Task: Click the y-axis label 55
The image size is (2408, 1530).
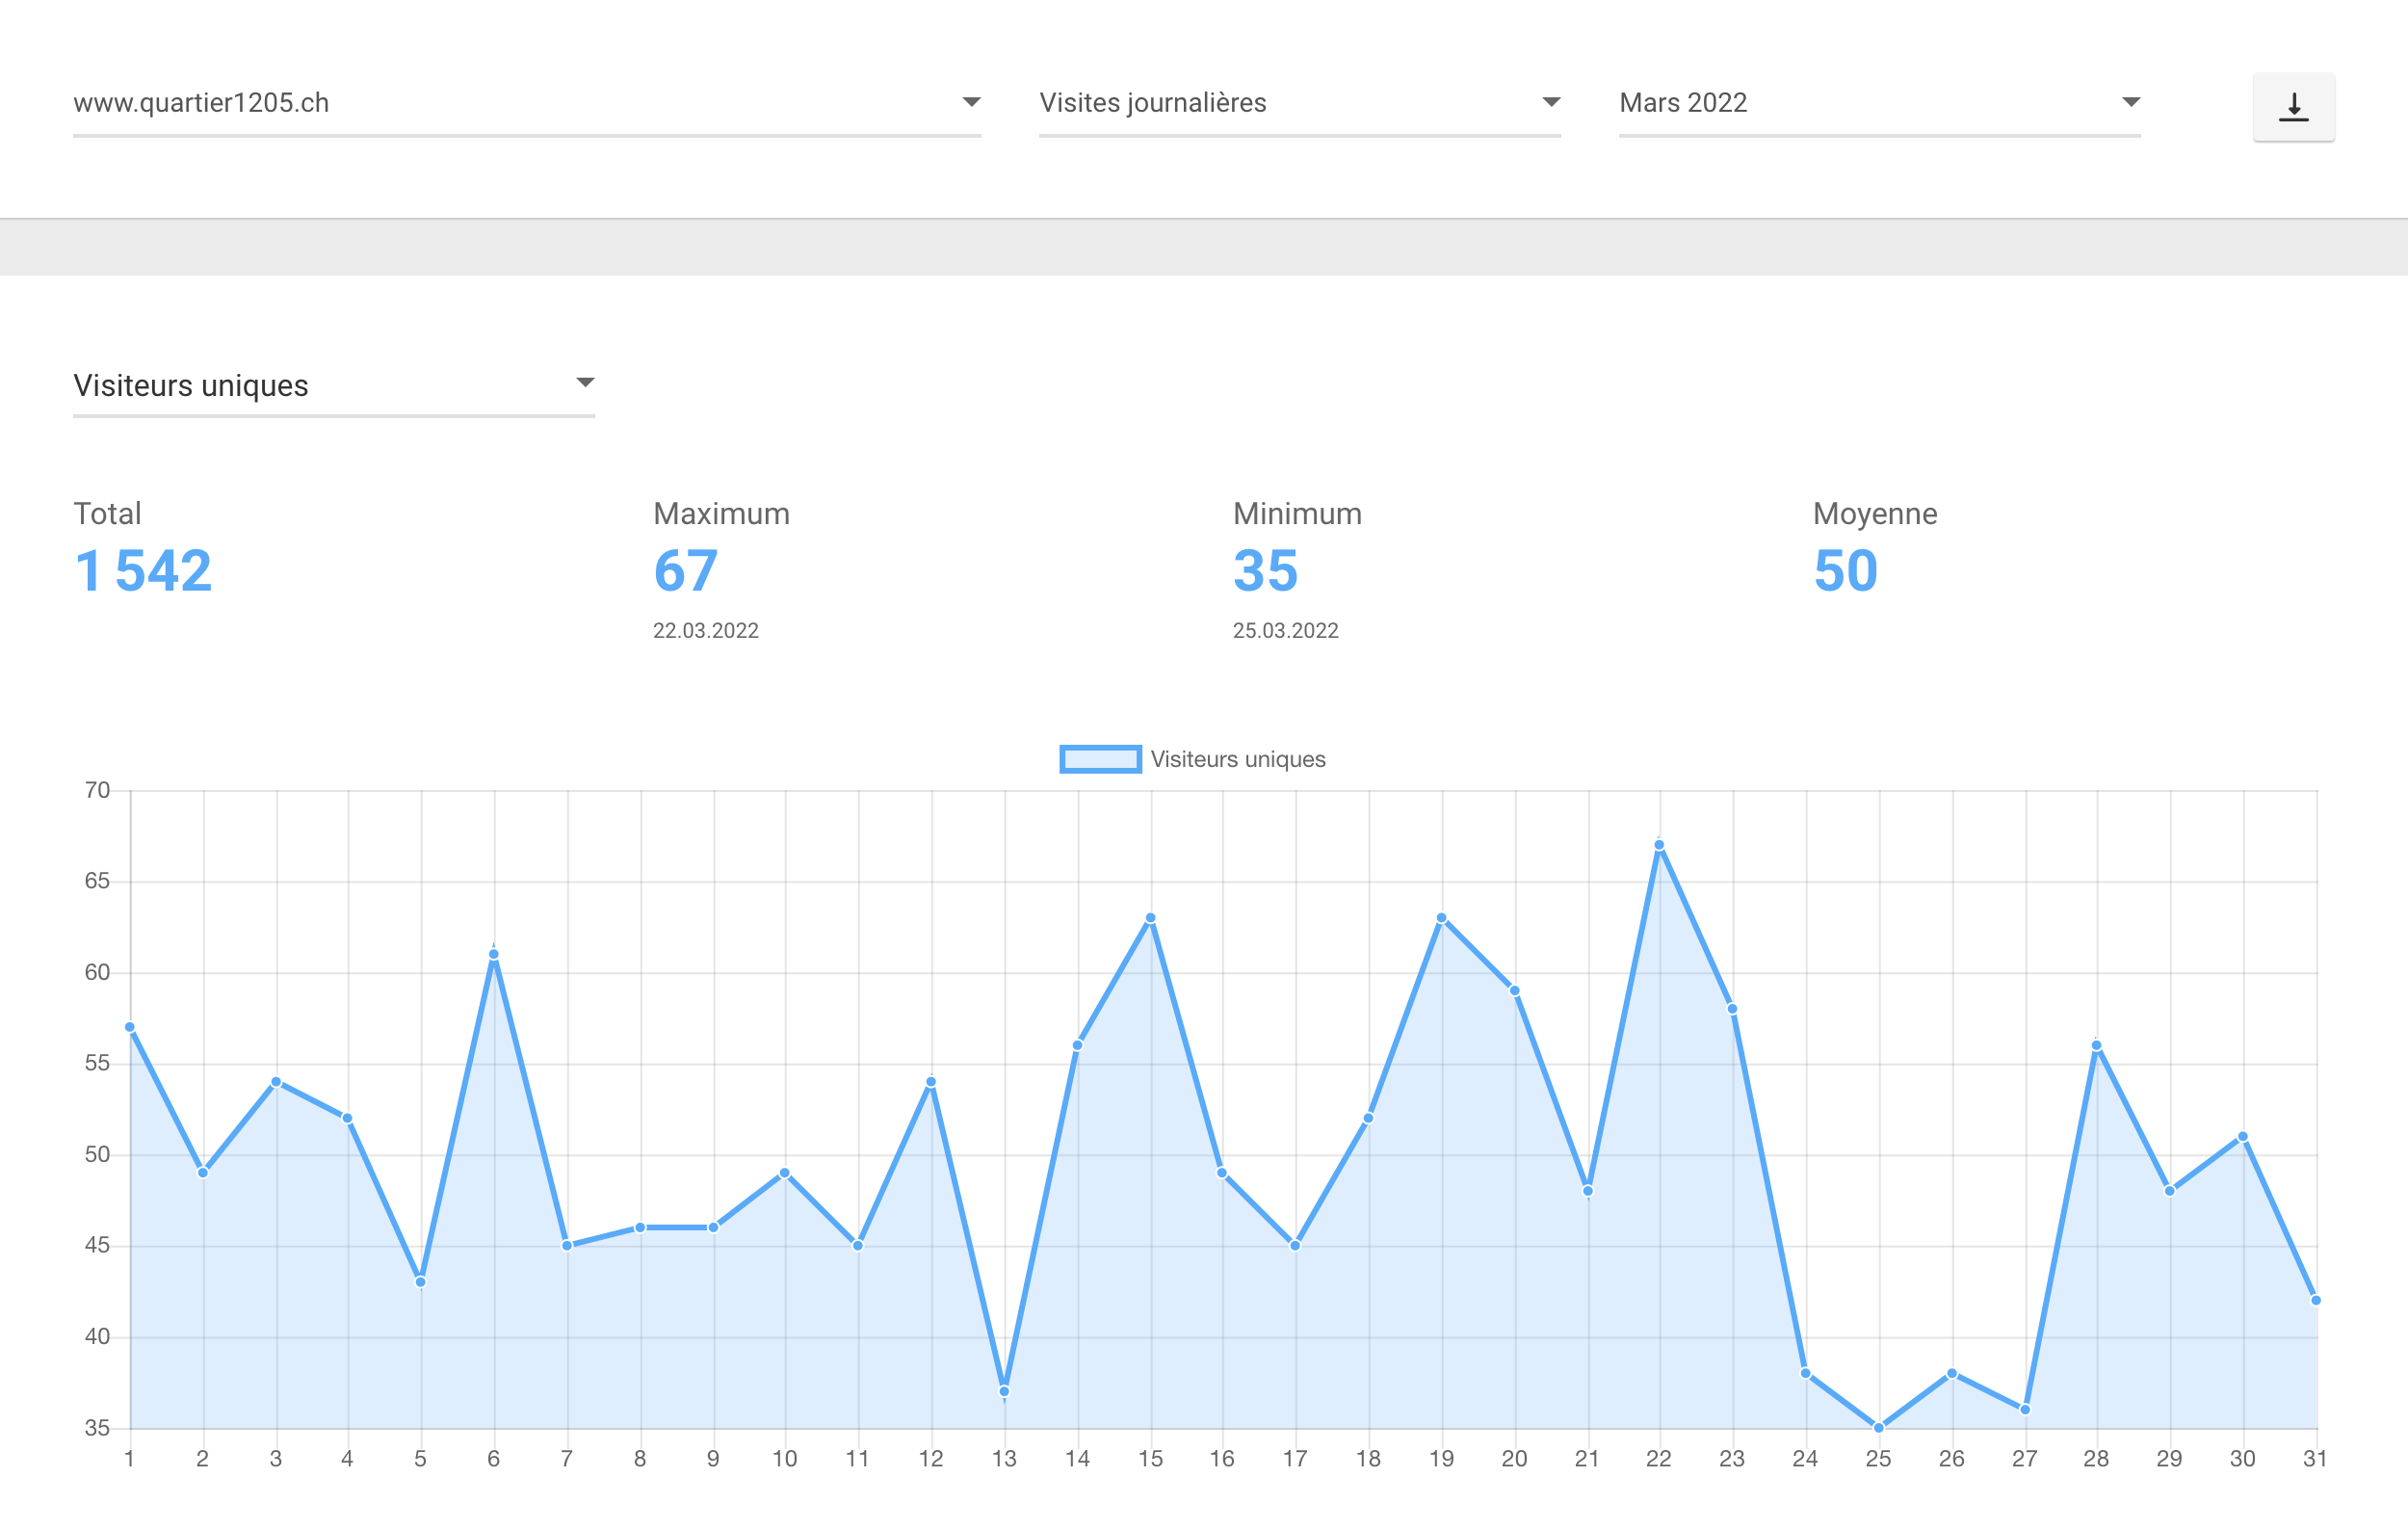Action: pyautogui.click(x=97, y=1064)
